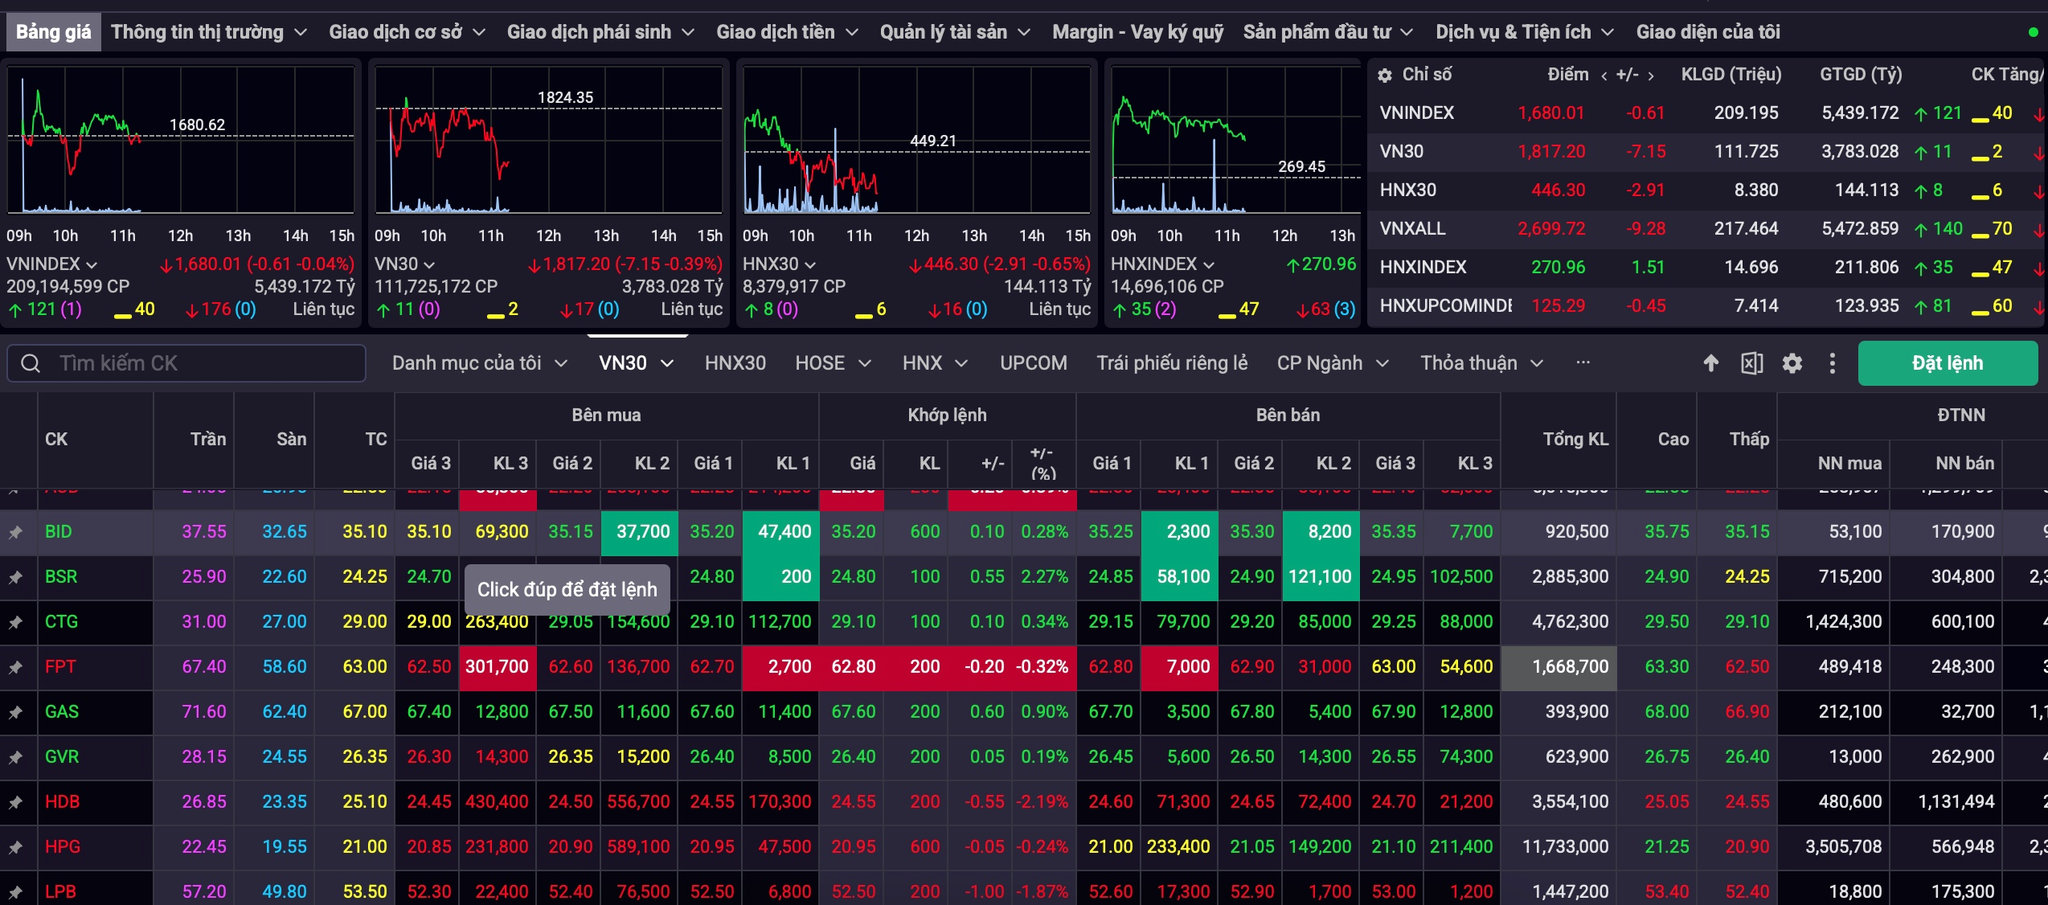Click the green Đặt lệnh button

pos(1947,363)
